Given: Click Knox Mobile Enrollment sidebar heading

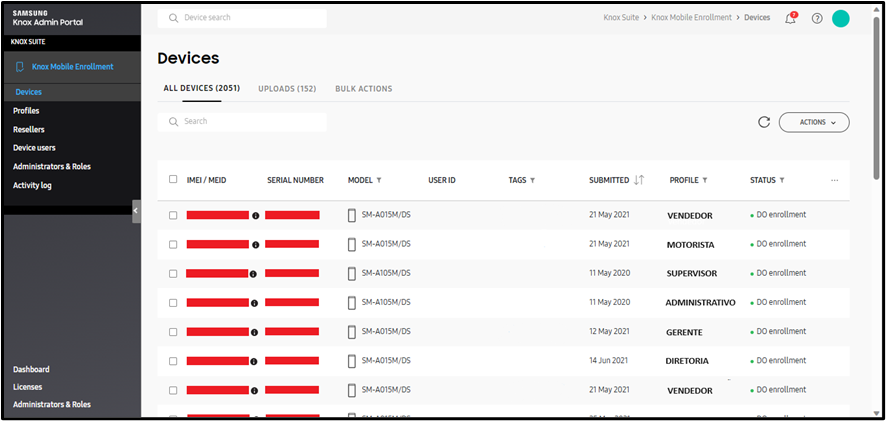Looking at the screenshot, I should tap(72, 67).
